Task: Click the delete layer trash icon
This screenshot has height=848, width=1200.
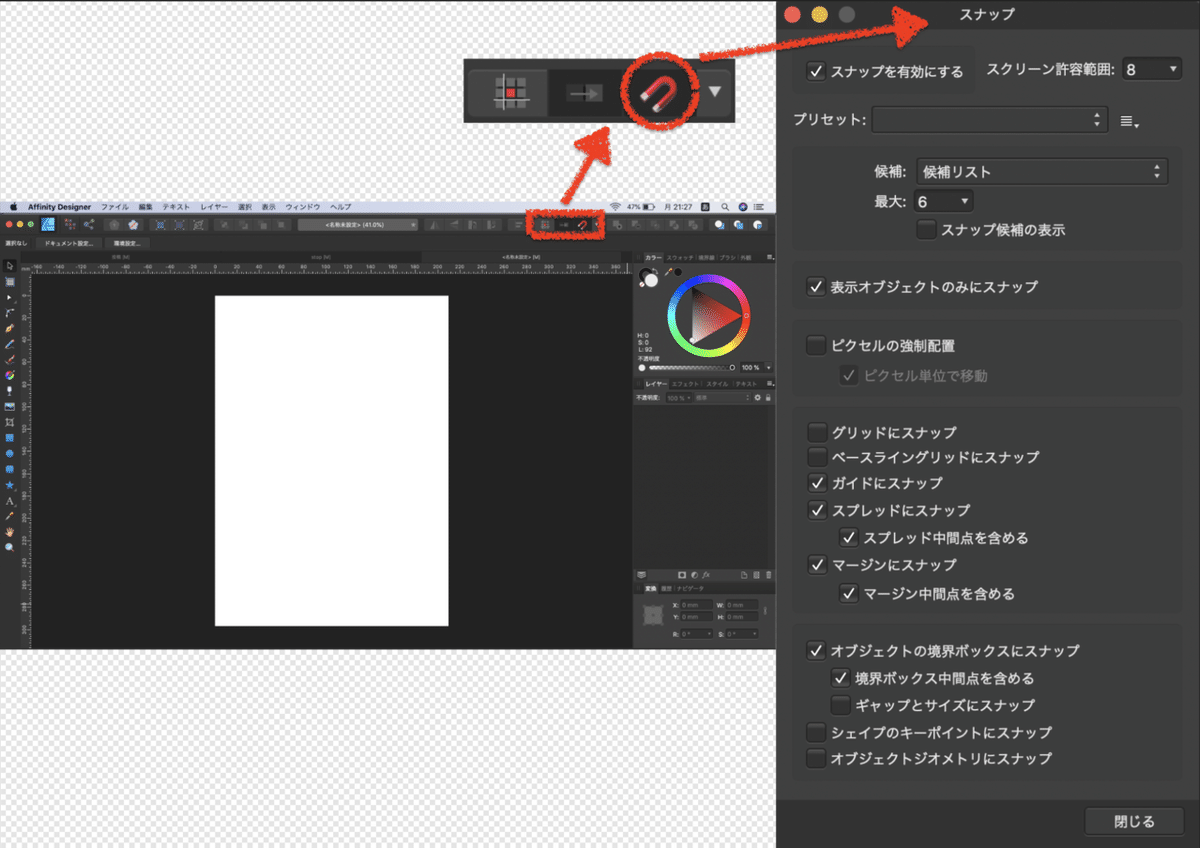Action: tap(768, 575)
